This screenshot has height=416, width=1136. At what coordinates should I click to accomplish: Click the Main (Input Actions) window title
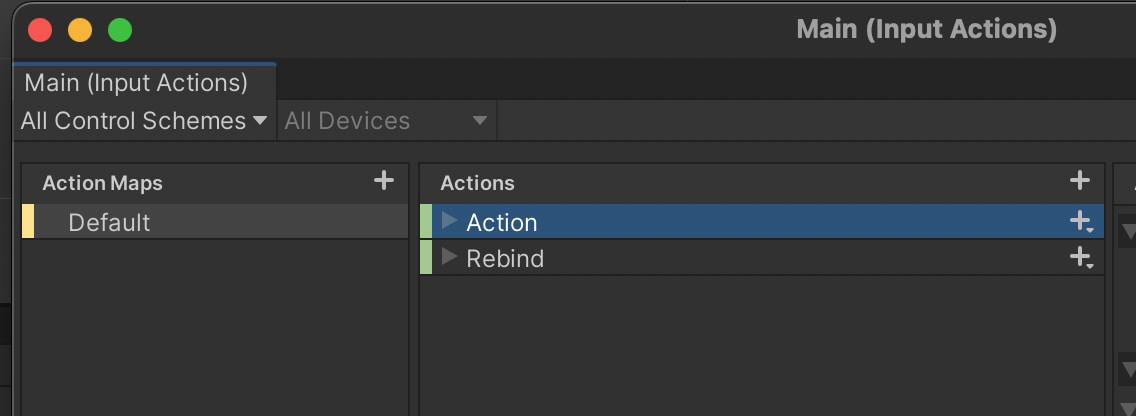click(x=926, y=30)
